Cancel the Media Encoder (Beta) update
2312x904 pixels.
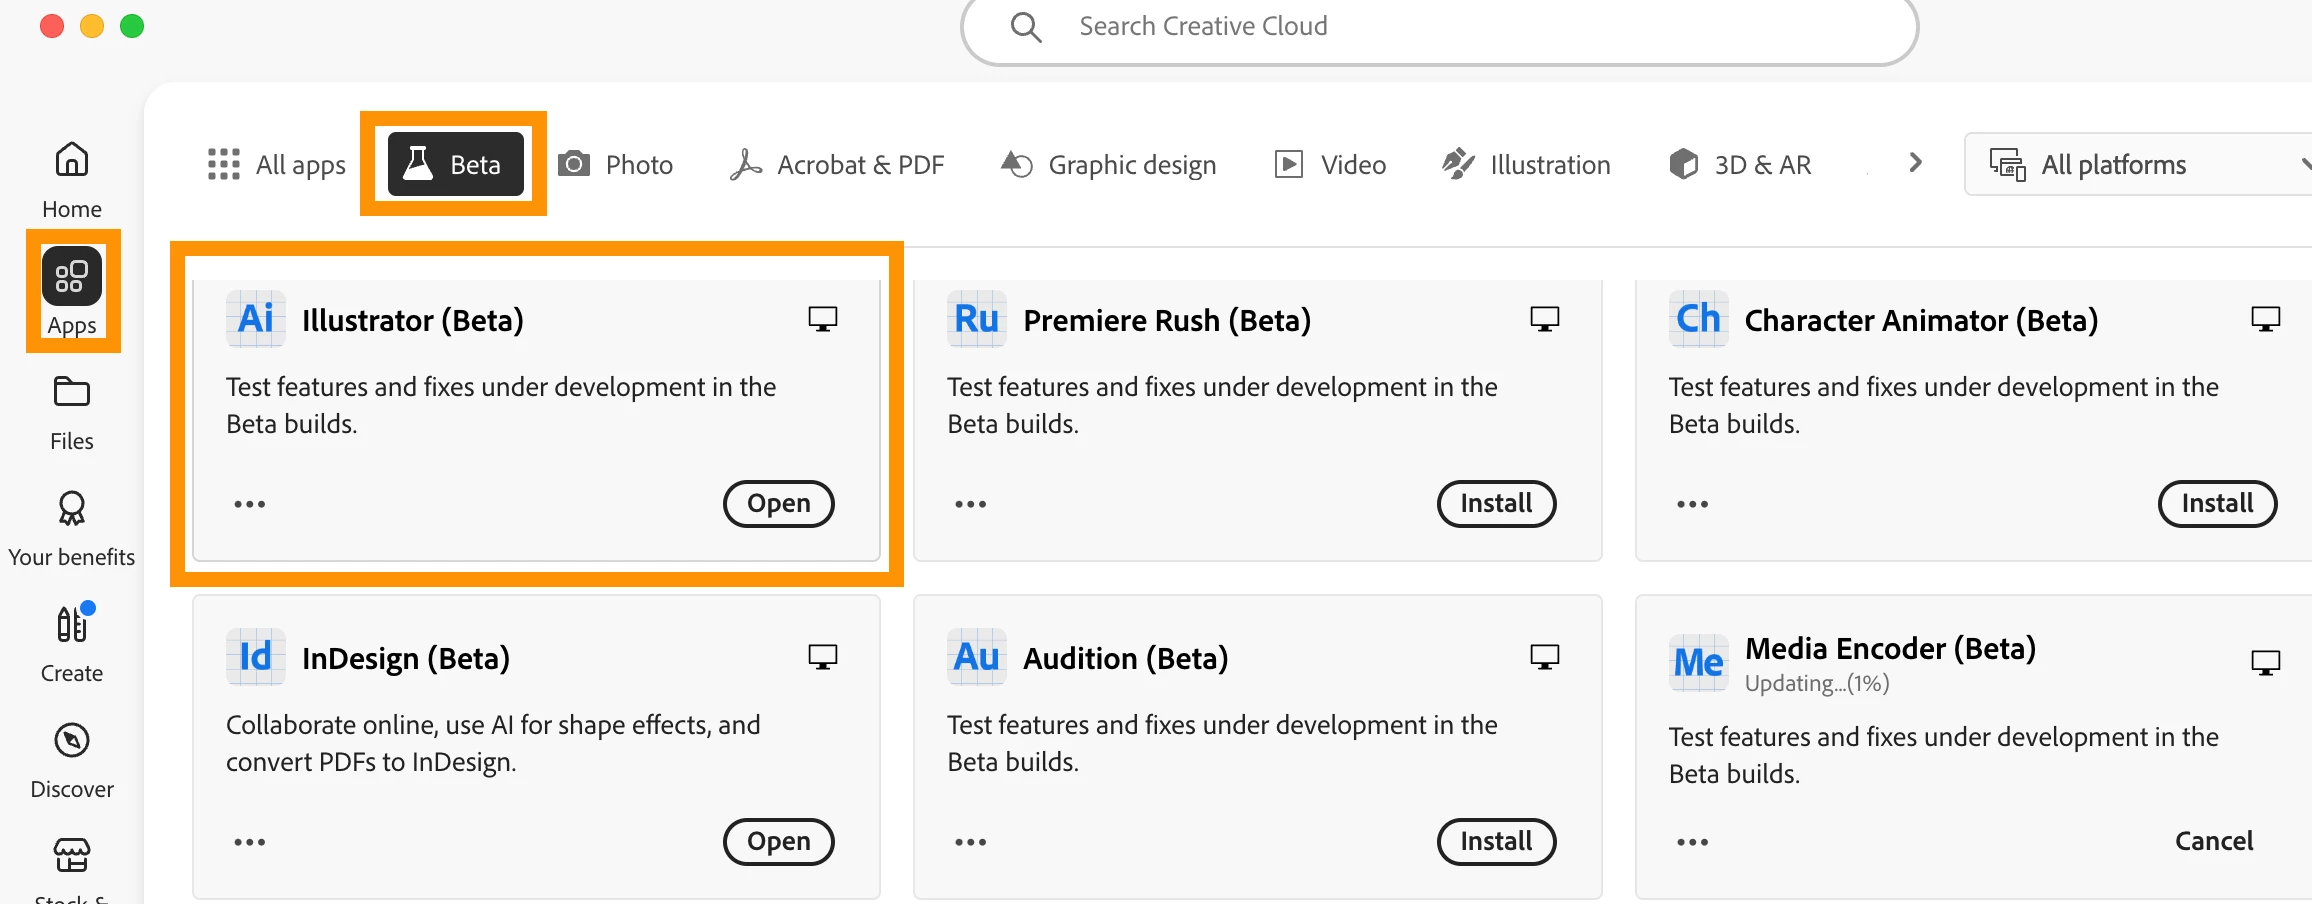[x=2214, y=842]
